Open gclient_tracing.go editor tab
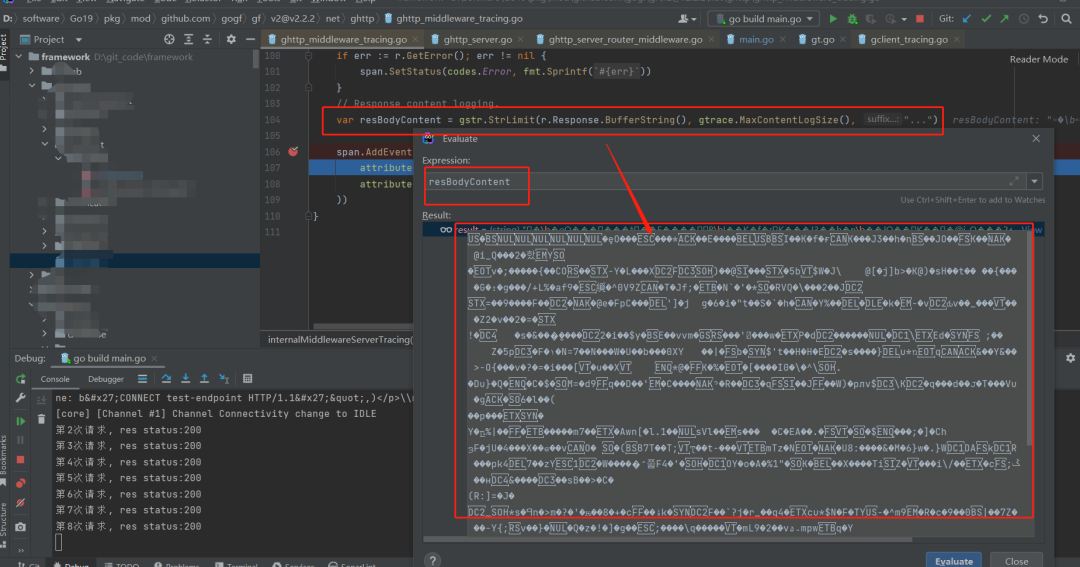 tap(908, 40)
